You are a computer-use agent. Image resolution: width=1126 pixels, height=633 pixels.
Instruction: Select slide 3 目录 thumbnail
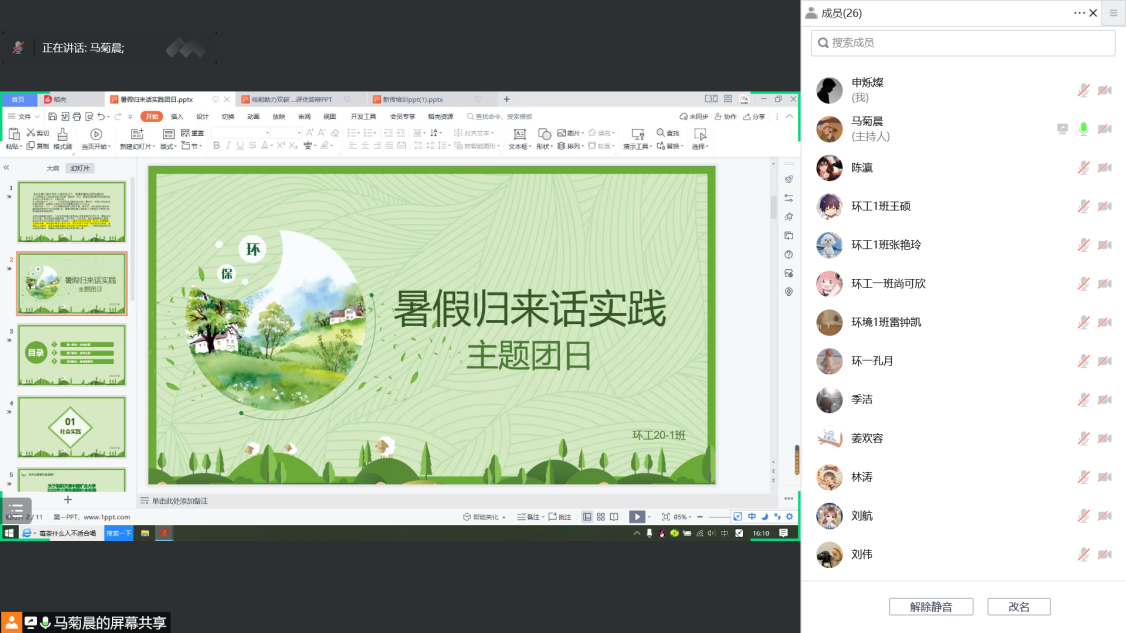coord(72,354)
